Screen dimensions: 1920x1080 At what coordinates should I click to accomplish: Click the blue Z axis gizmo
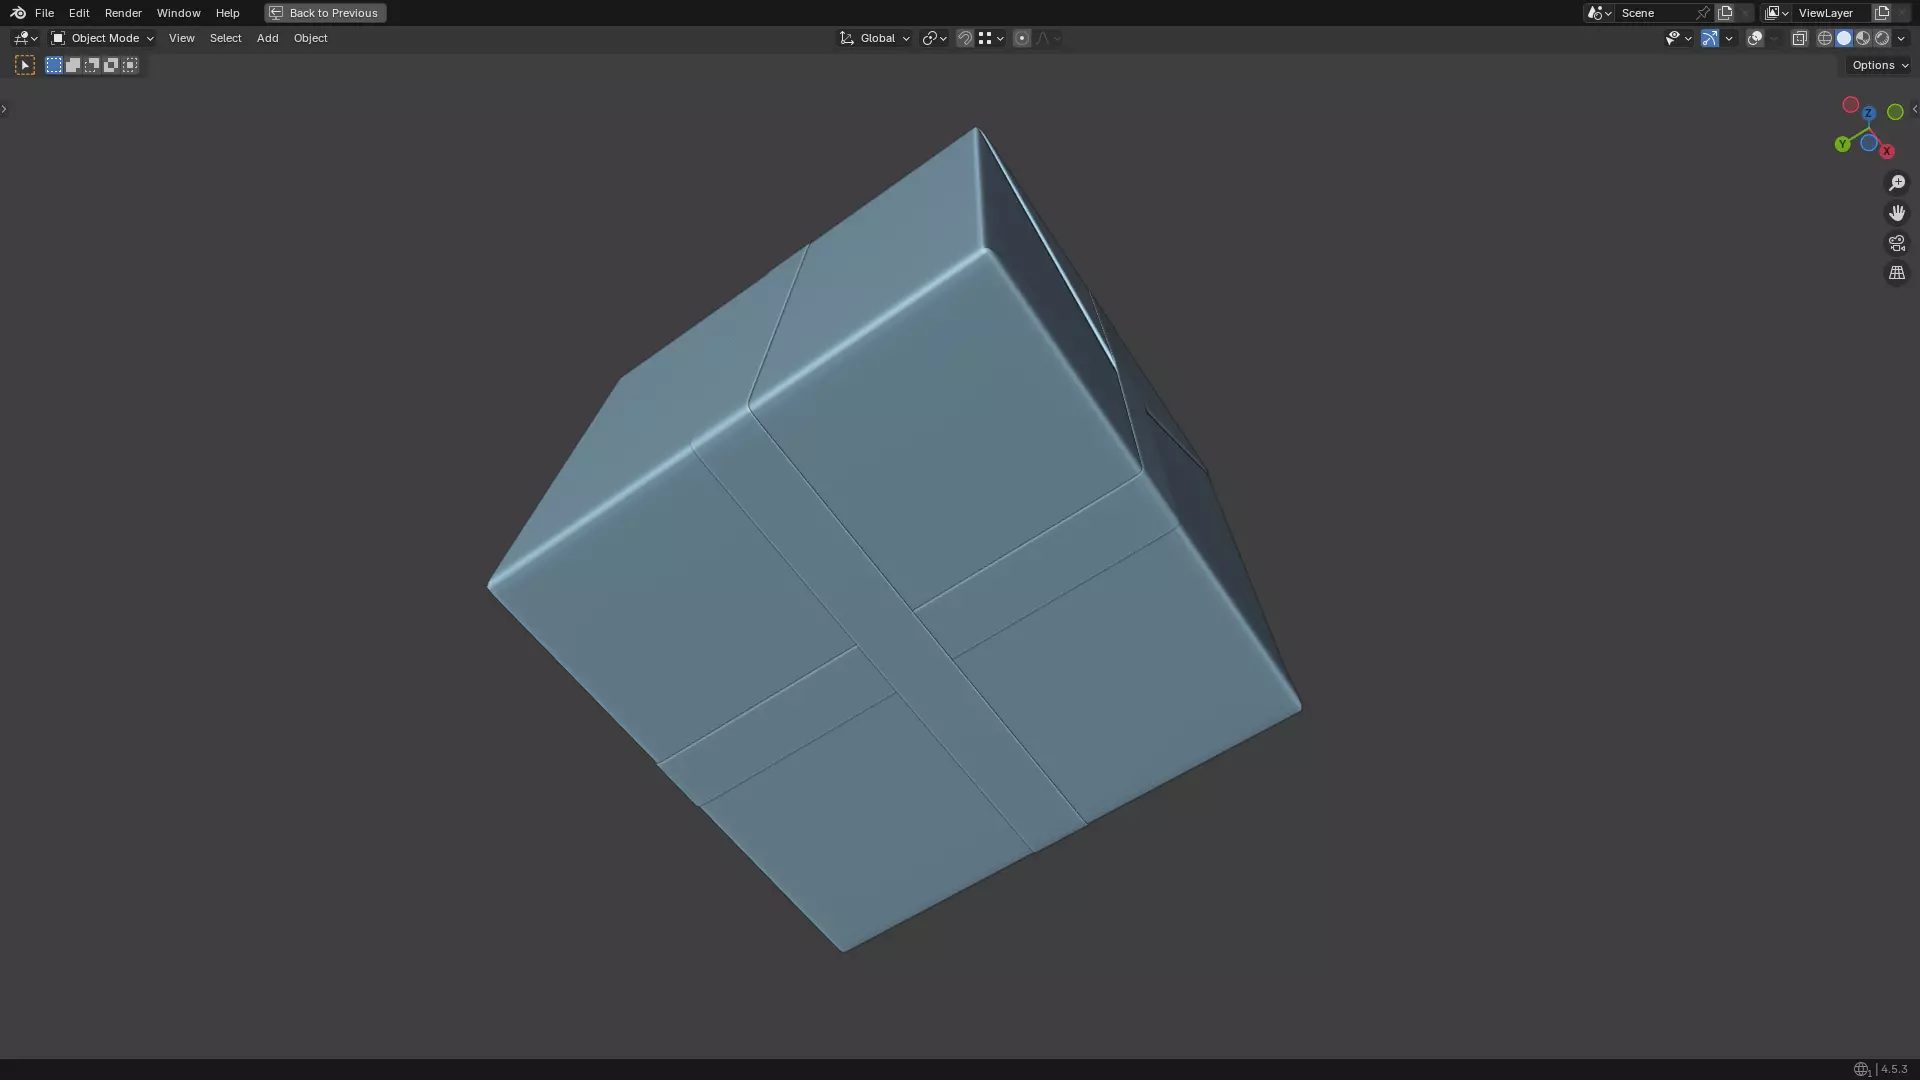point(1868,113)
